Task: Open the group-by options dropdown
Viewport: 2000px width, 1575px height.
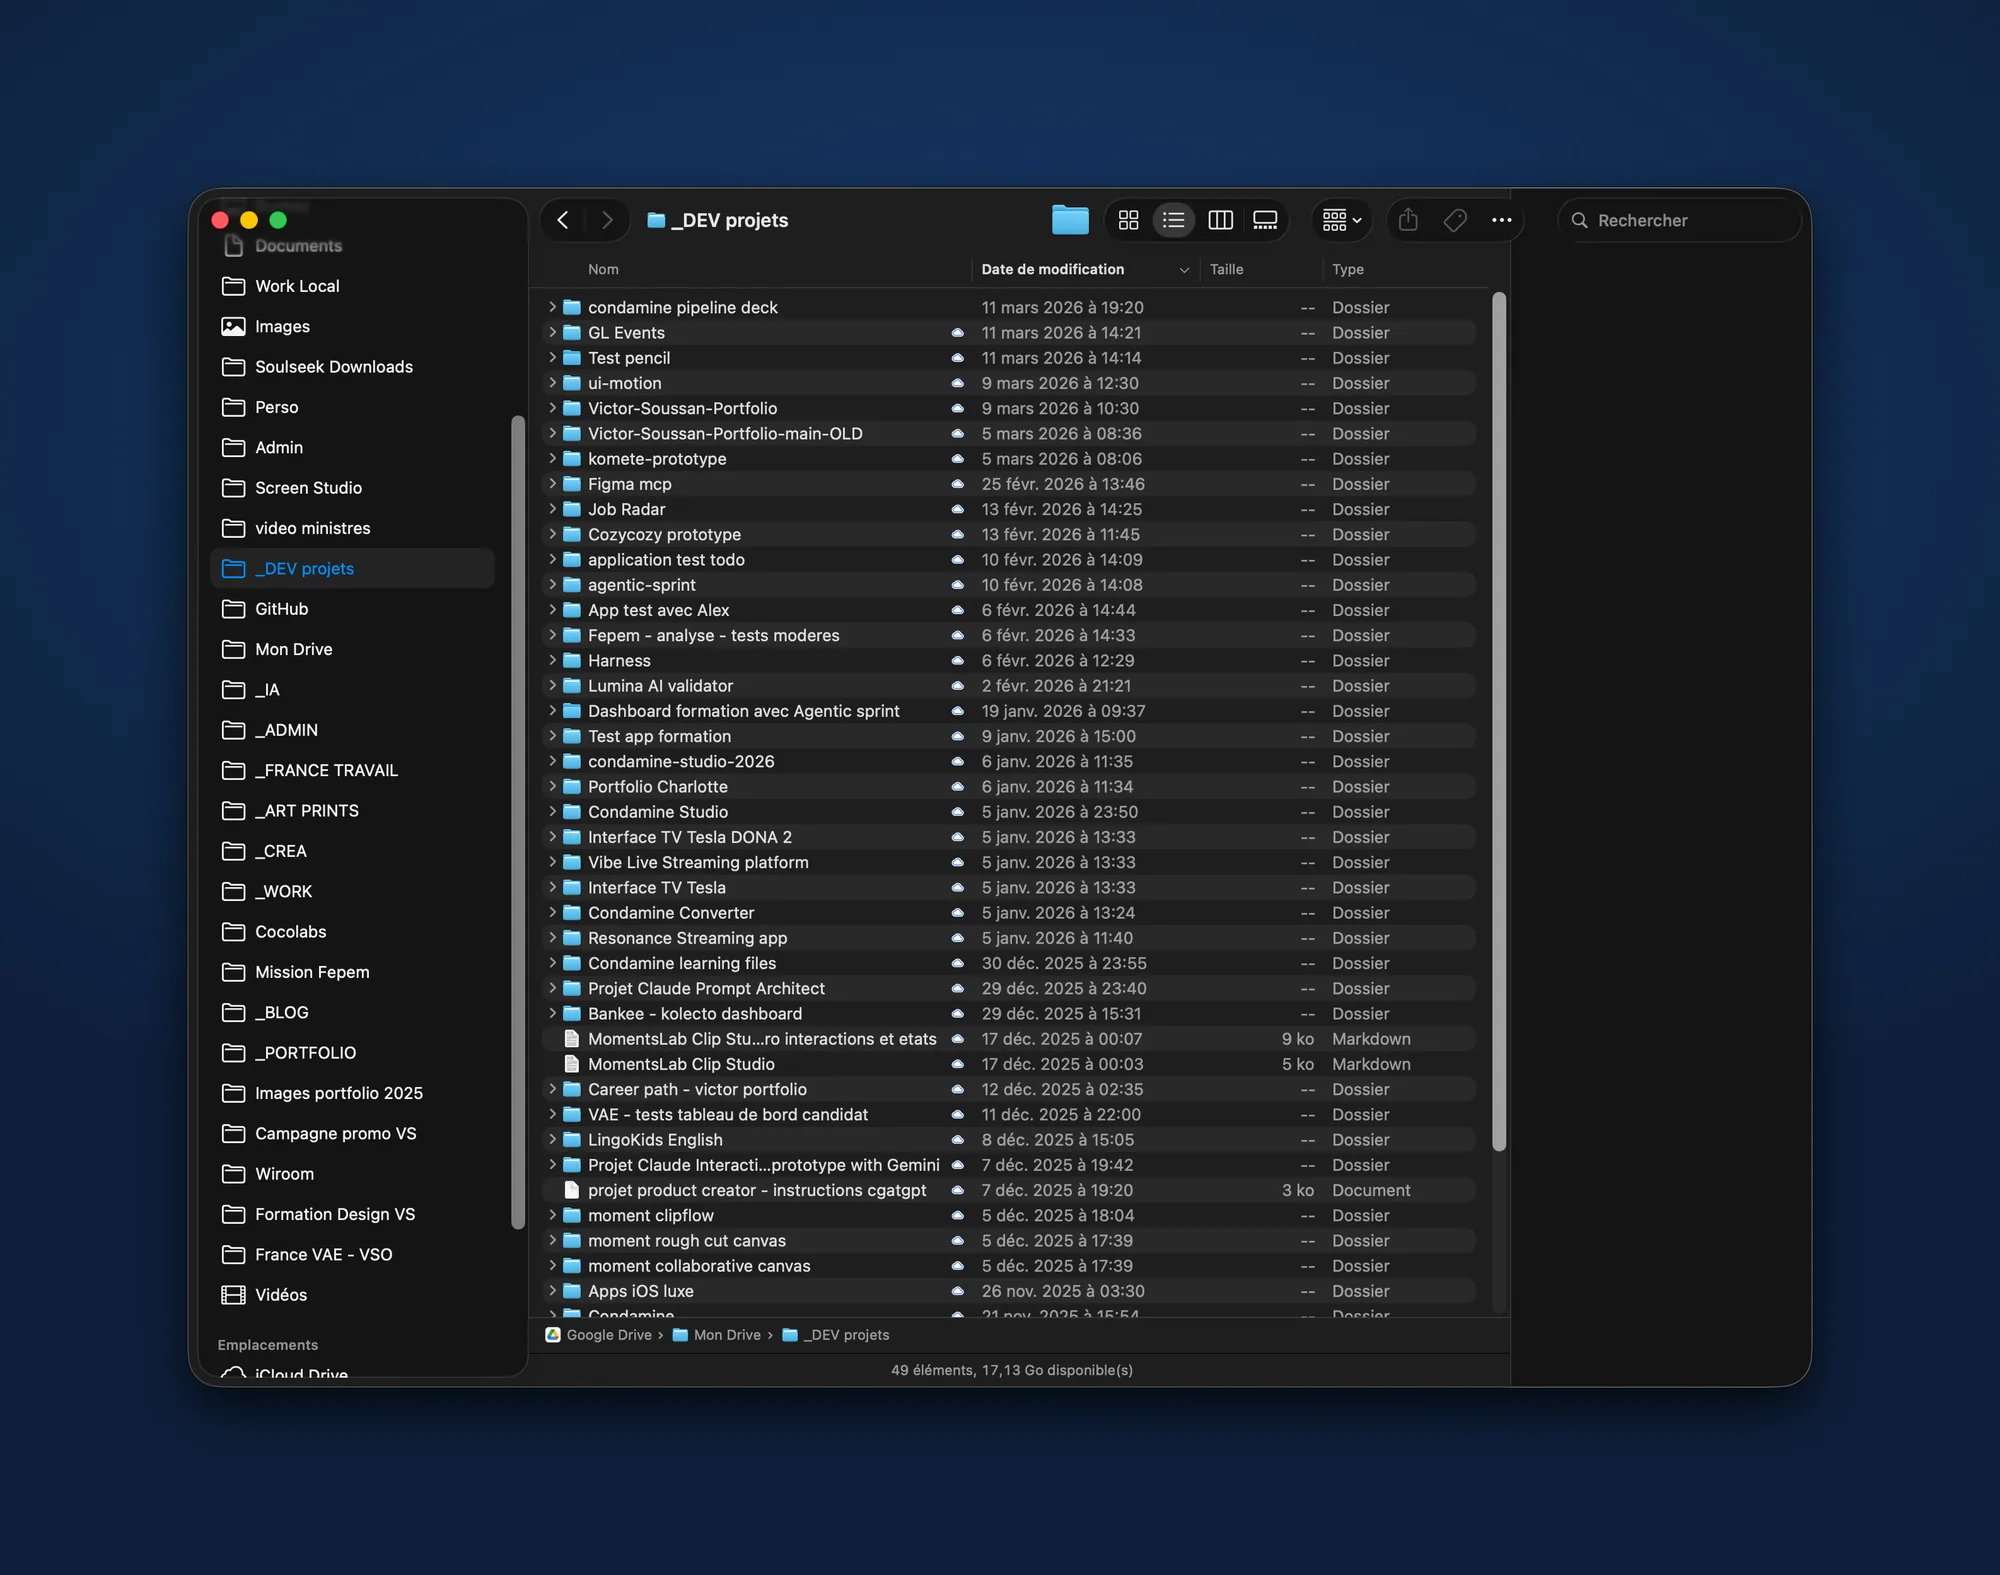Action: [1341, 220]
